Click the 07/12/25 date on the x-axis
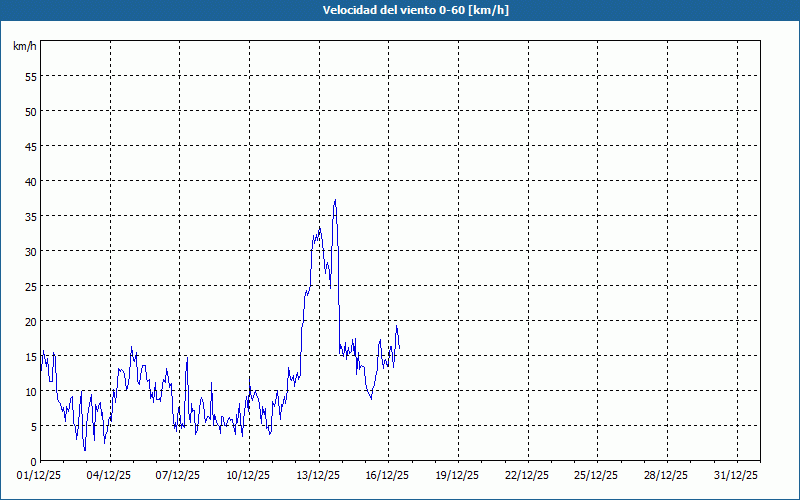The width and height of the screenshot is (800, 500). (x=180, y=475)
